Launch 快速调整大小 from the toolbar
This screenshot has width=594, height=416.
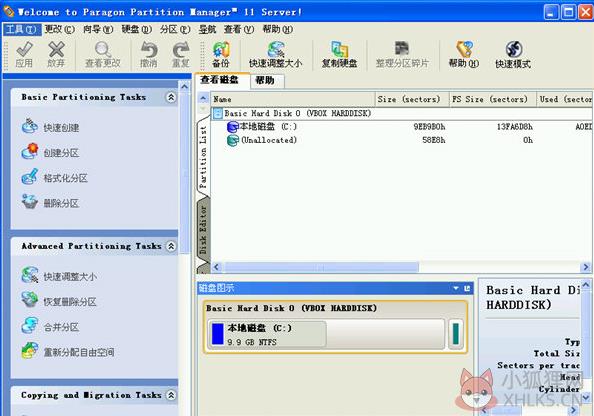(x=275, y=55)
